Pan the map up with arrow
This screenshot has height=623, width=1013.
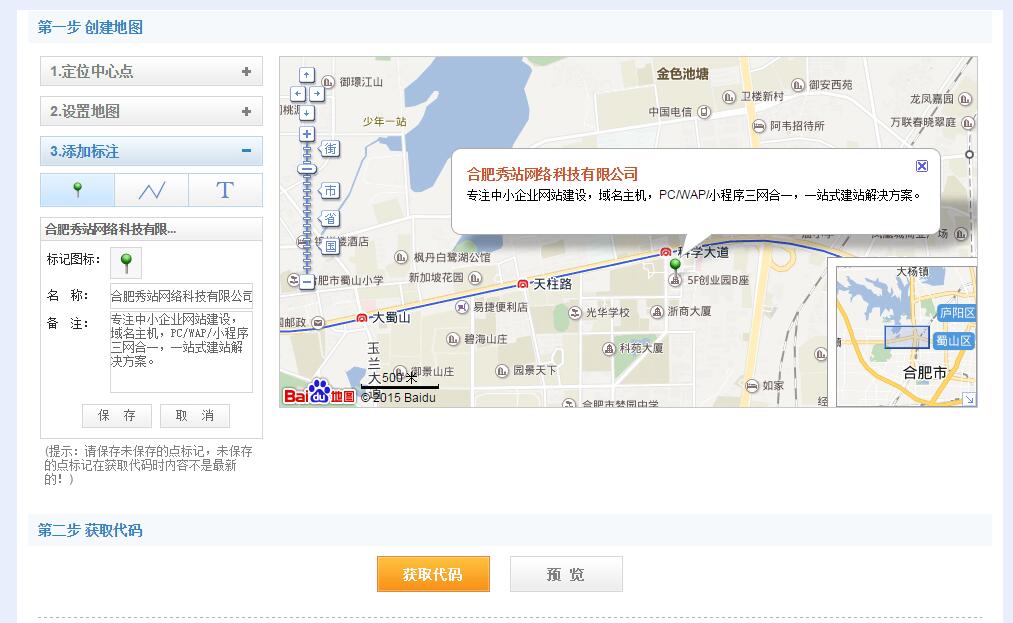pyautogui.click(x=306, y=75)
